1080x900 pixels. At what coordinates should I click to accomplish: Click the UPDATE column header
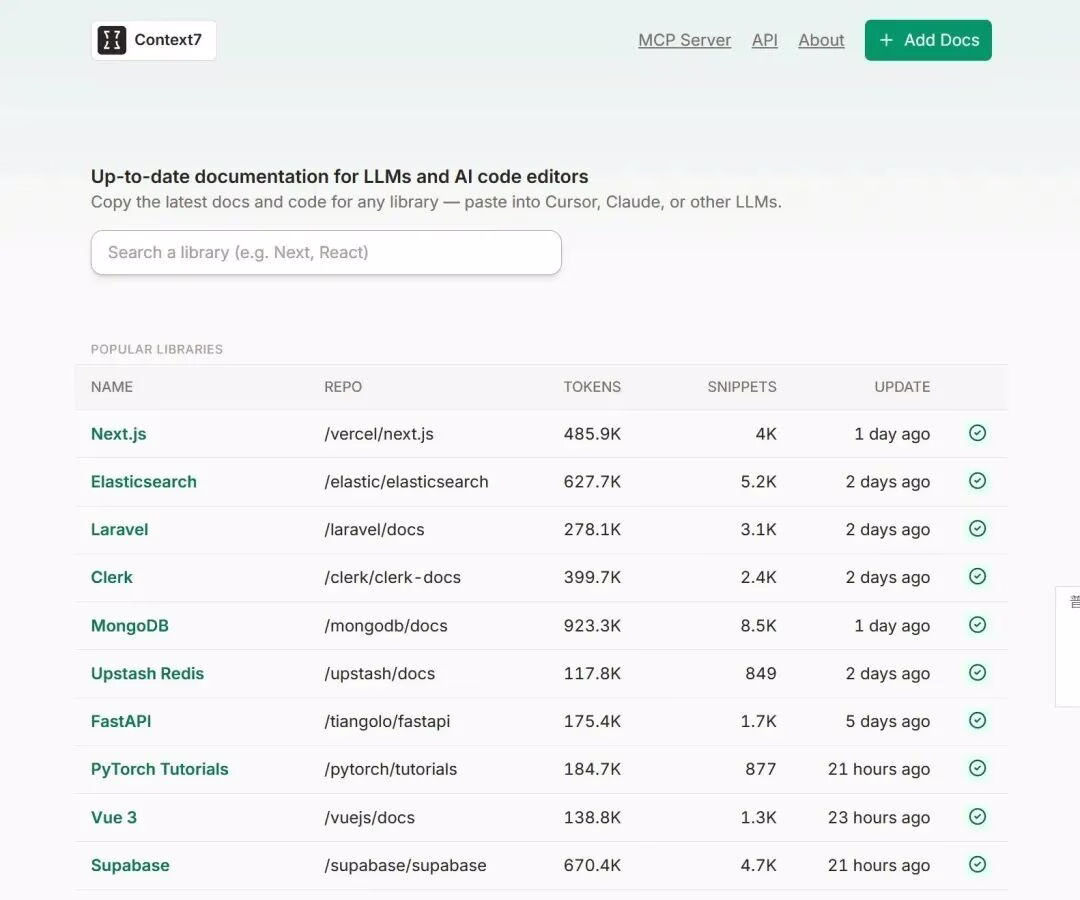pos(902,387)
